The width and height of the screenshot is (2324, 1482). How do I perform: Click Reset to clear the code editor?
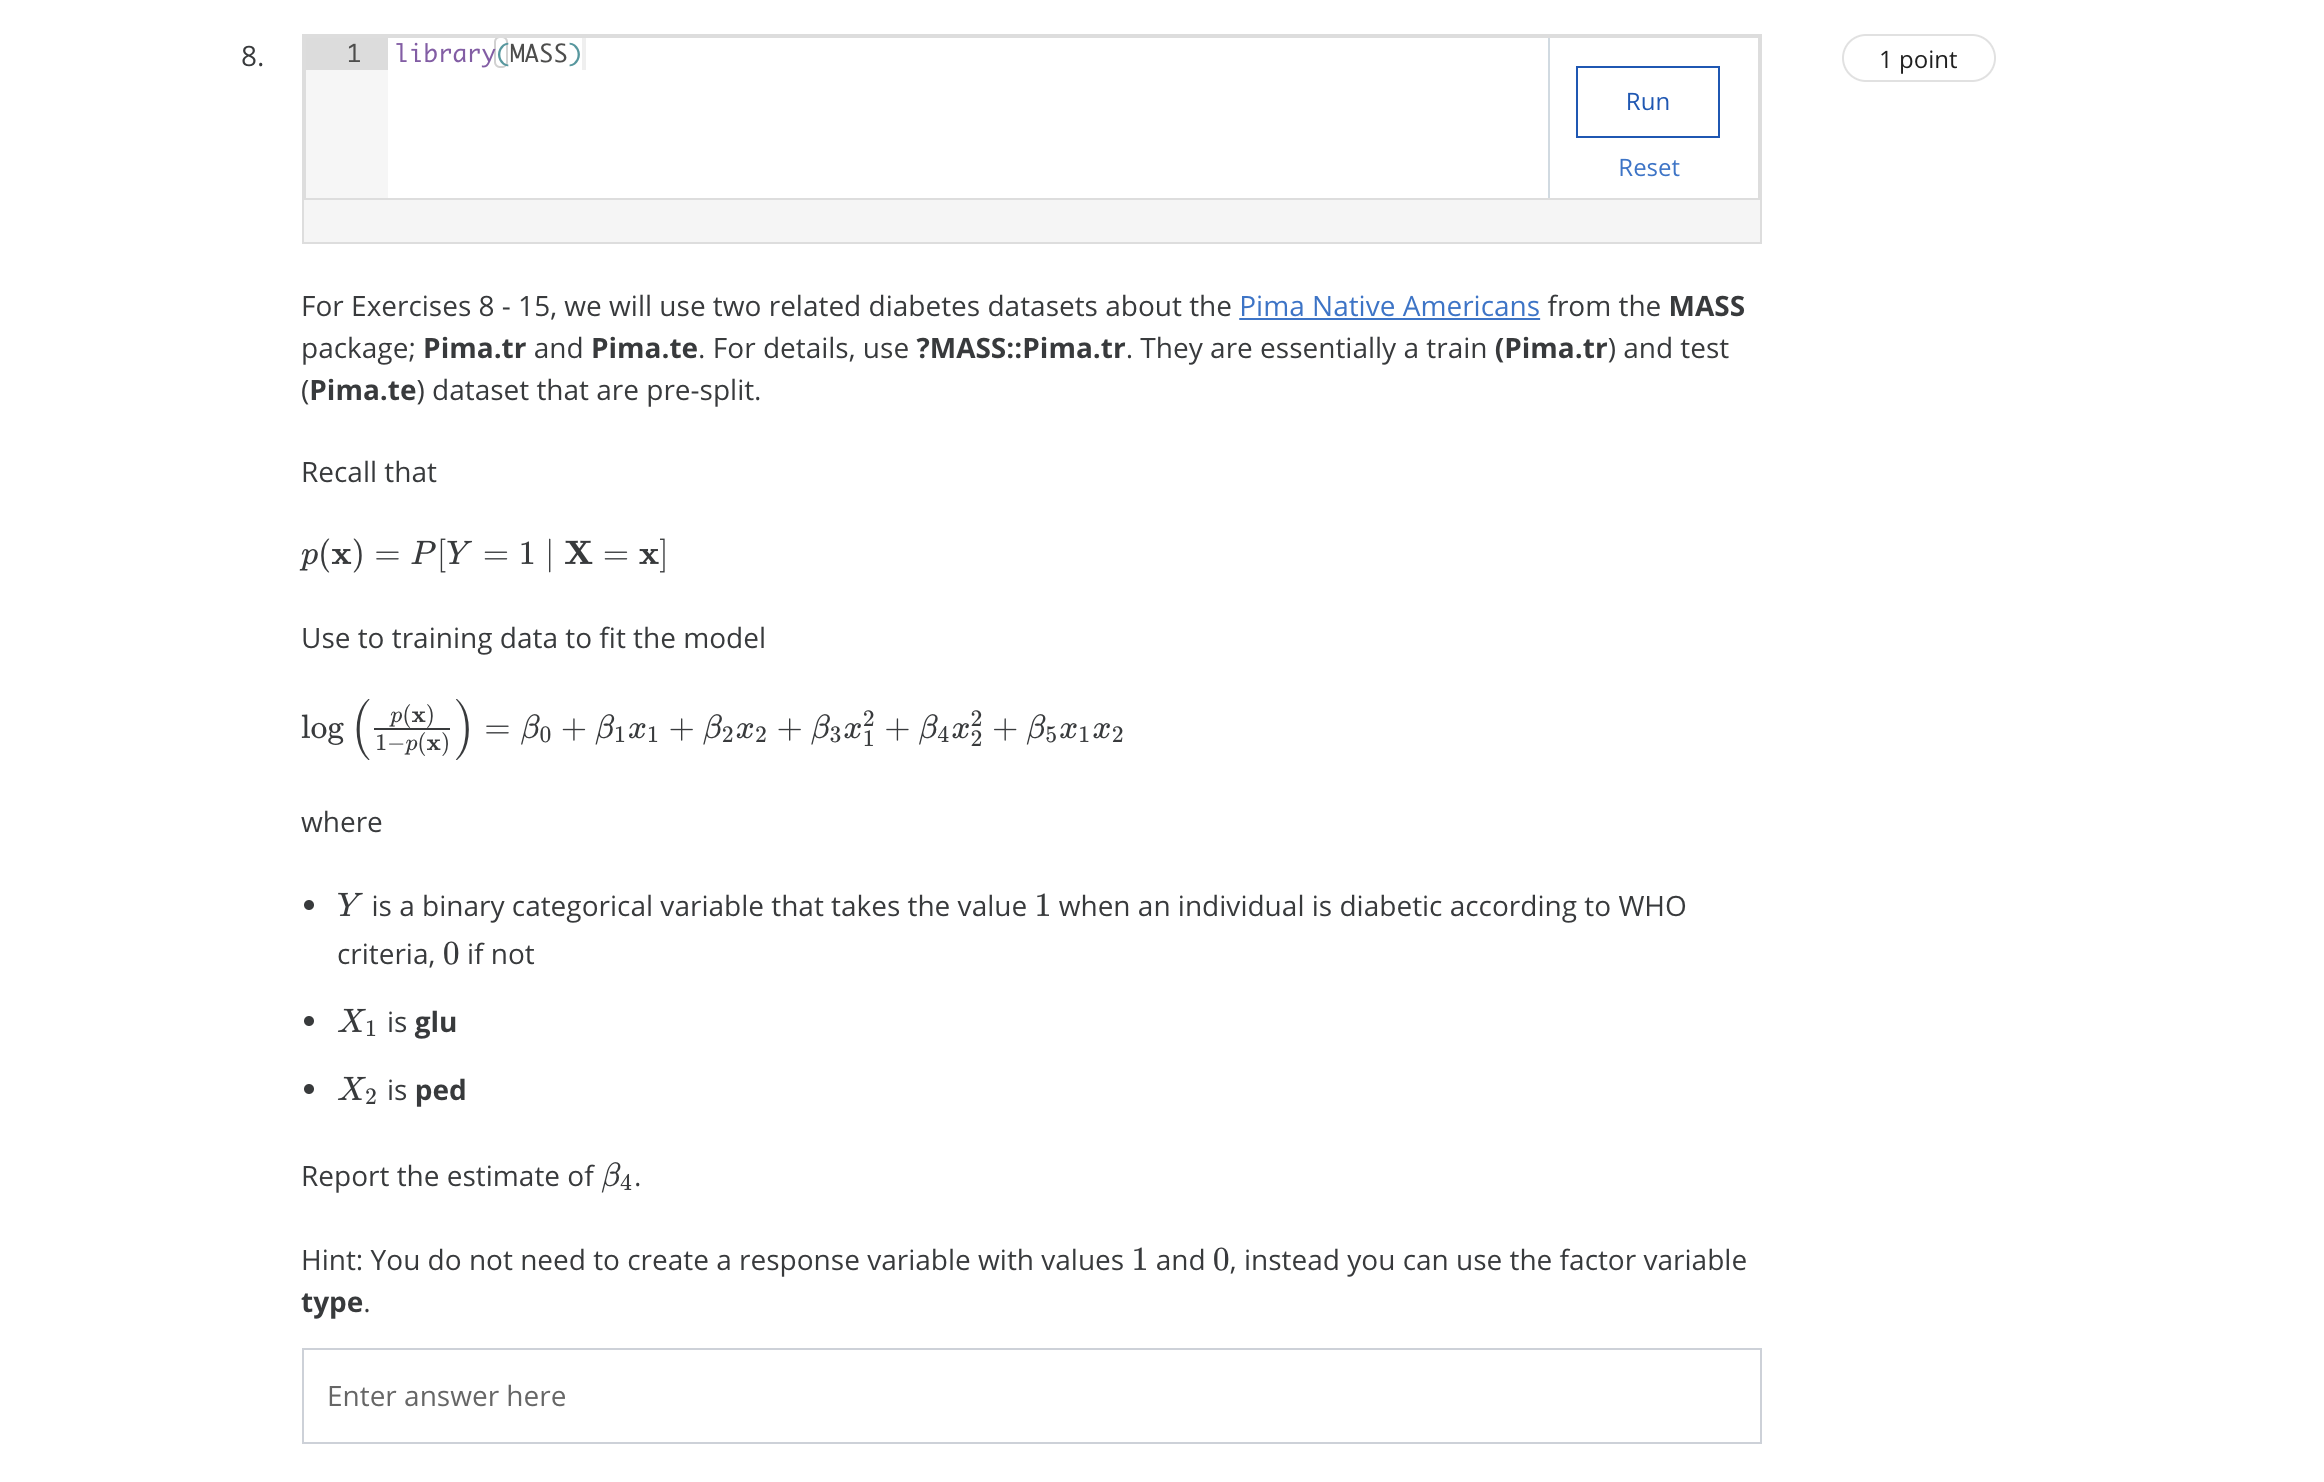point(1647,167)
